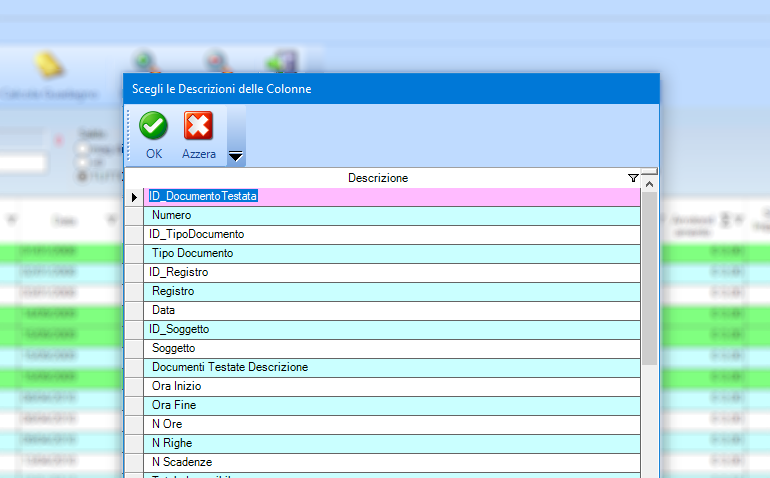Click the scrollbar up arrow in the grid
This screenshot has height=478, width=770.
(x=649, y=184)
